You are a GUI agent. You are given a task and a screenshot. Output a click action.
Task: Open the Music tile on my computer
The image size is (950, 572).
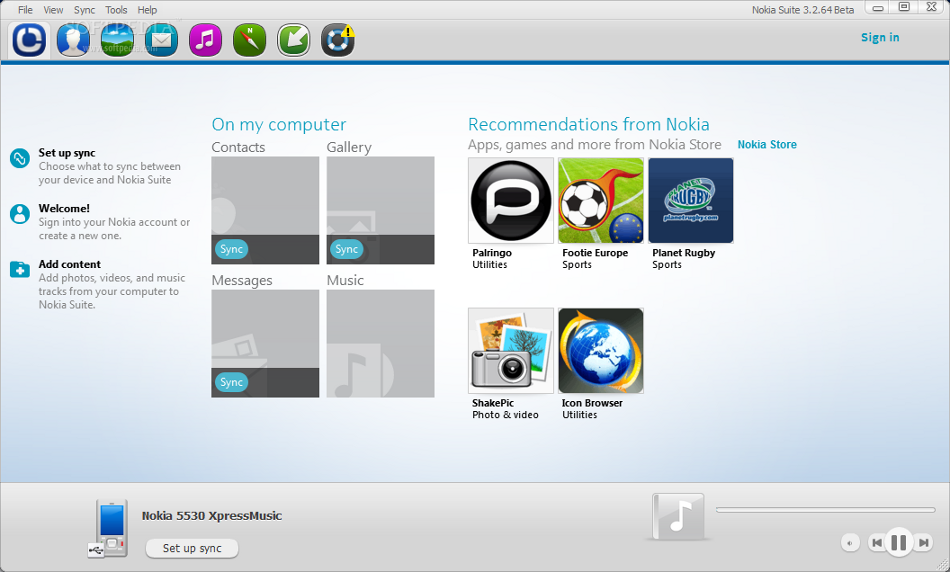tap(380, 344)
